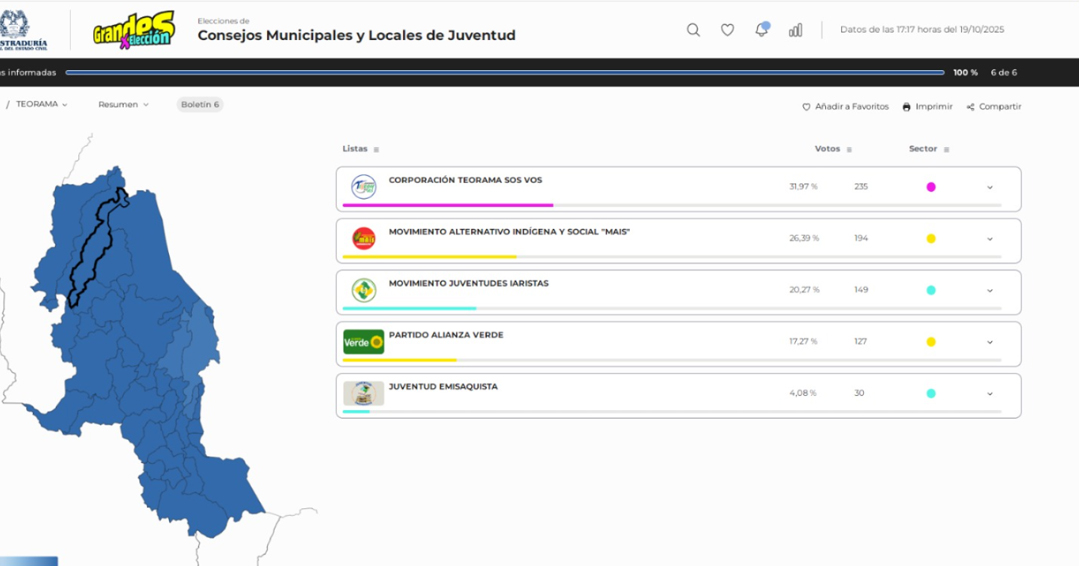Click the '4,08 %' percentage value
1080x566 pixels.
click(x=803, y=393)
